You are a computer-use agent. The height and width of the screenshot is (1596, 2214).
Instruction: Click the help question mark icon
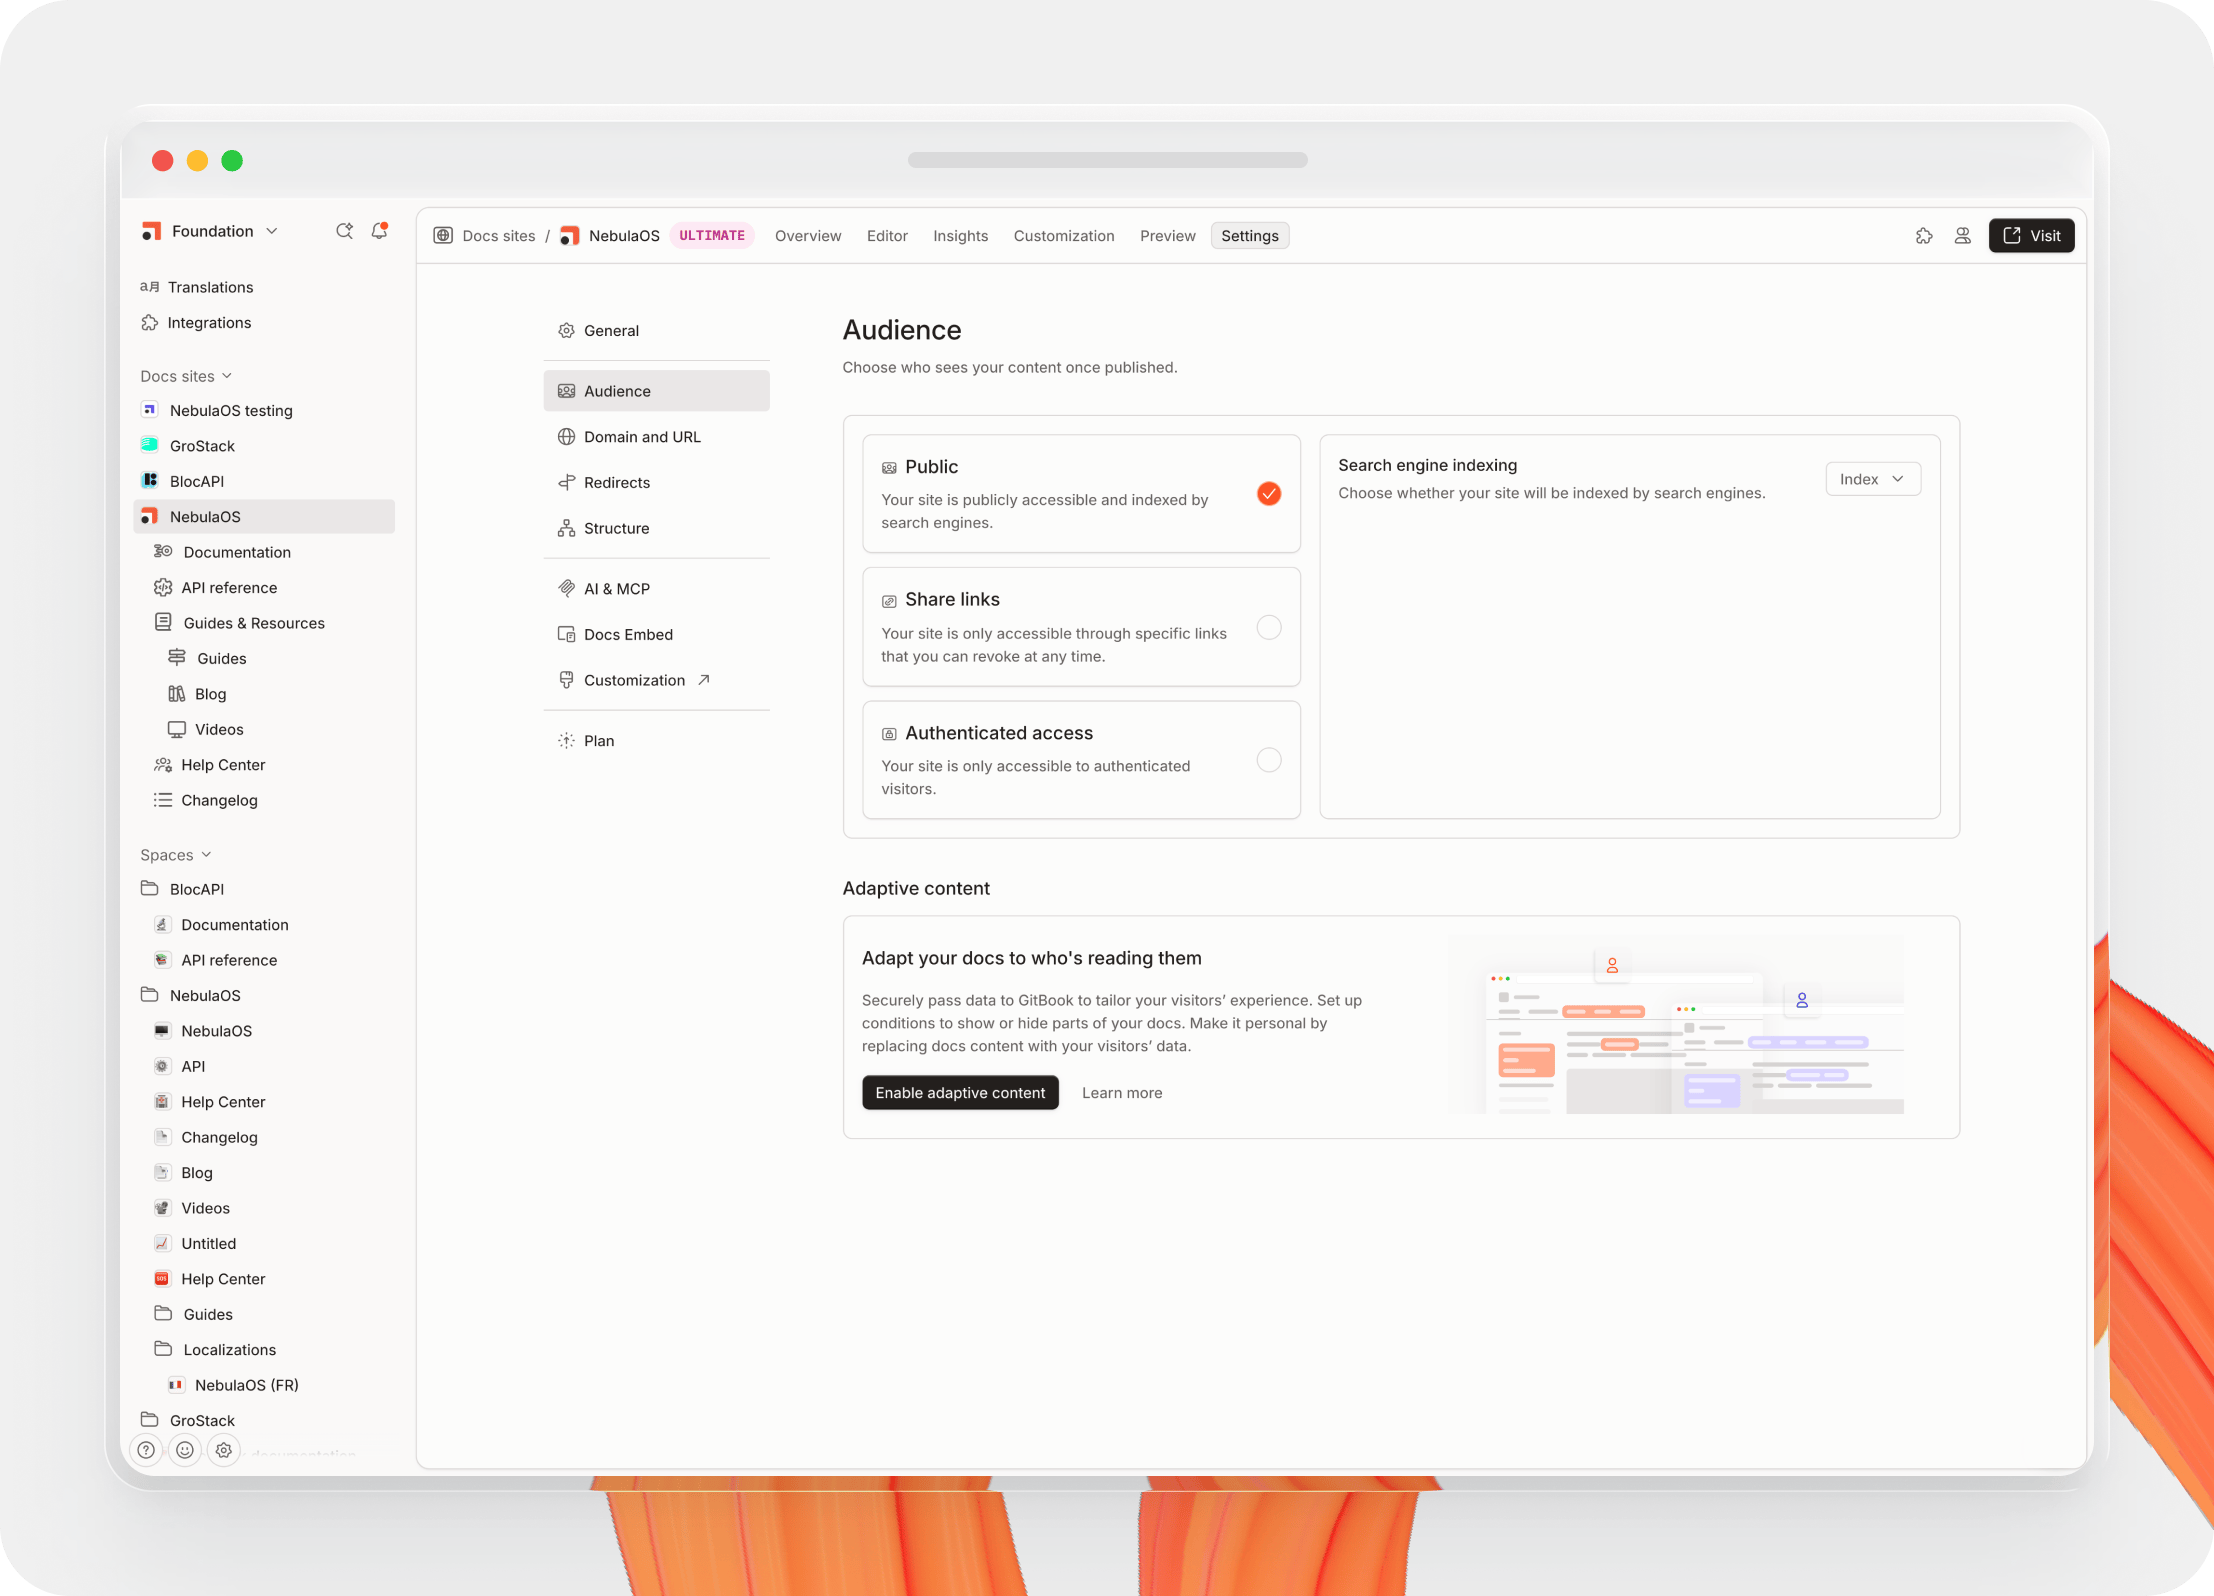pyautogui.click(x=146, y=1449)
